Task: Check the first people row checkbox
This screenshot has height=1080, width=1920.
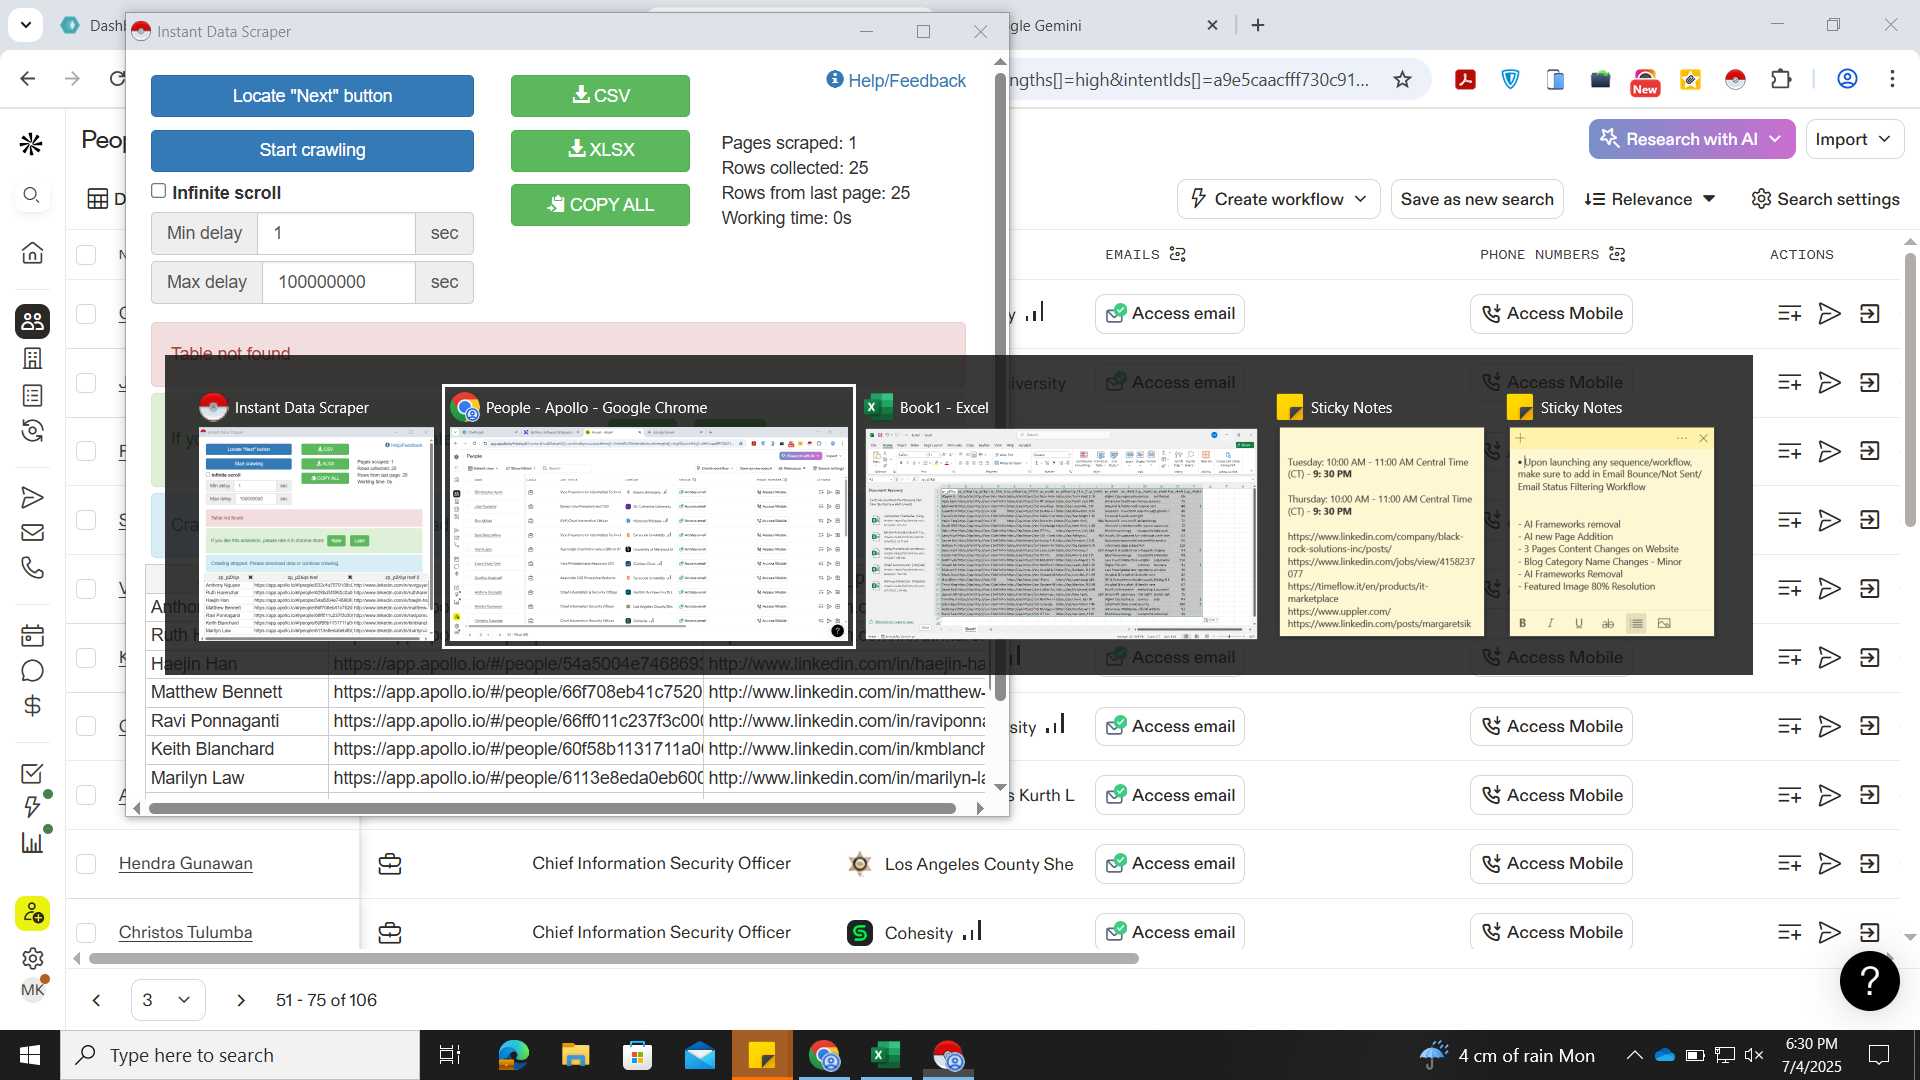Action: (x=86, y=314)
